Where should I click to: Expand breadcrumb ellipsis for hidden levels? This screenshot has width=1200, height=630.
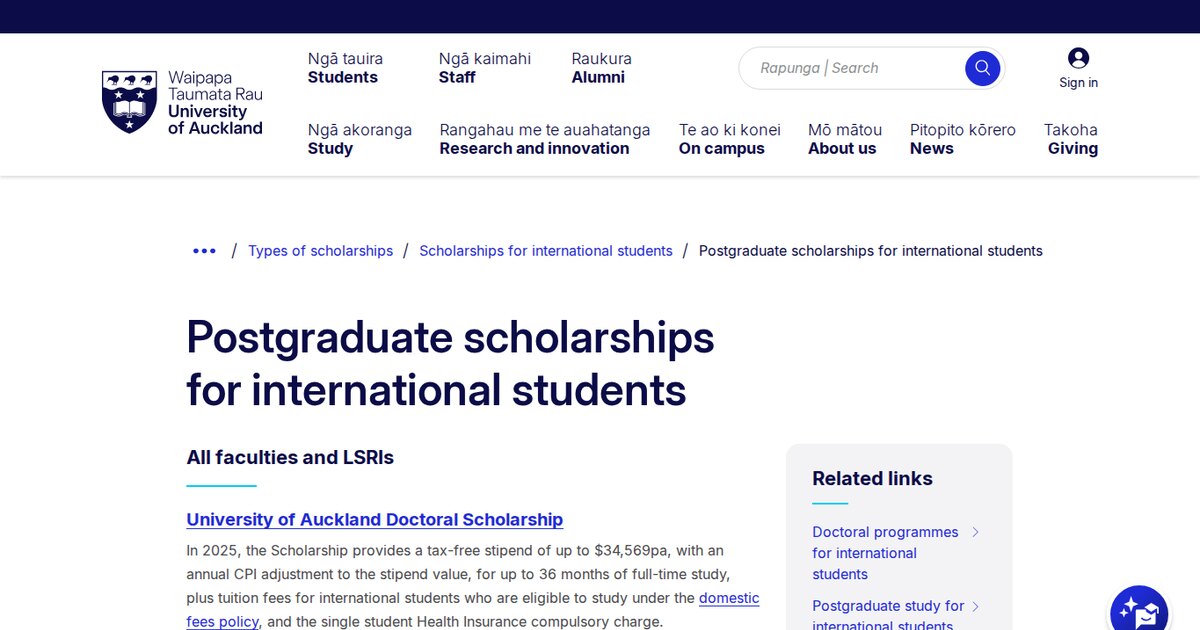(x=204, y=251)
